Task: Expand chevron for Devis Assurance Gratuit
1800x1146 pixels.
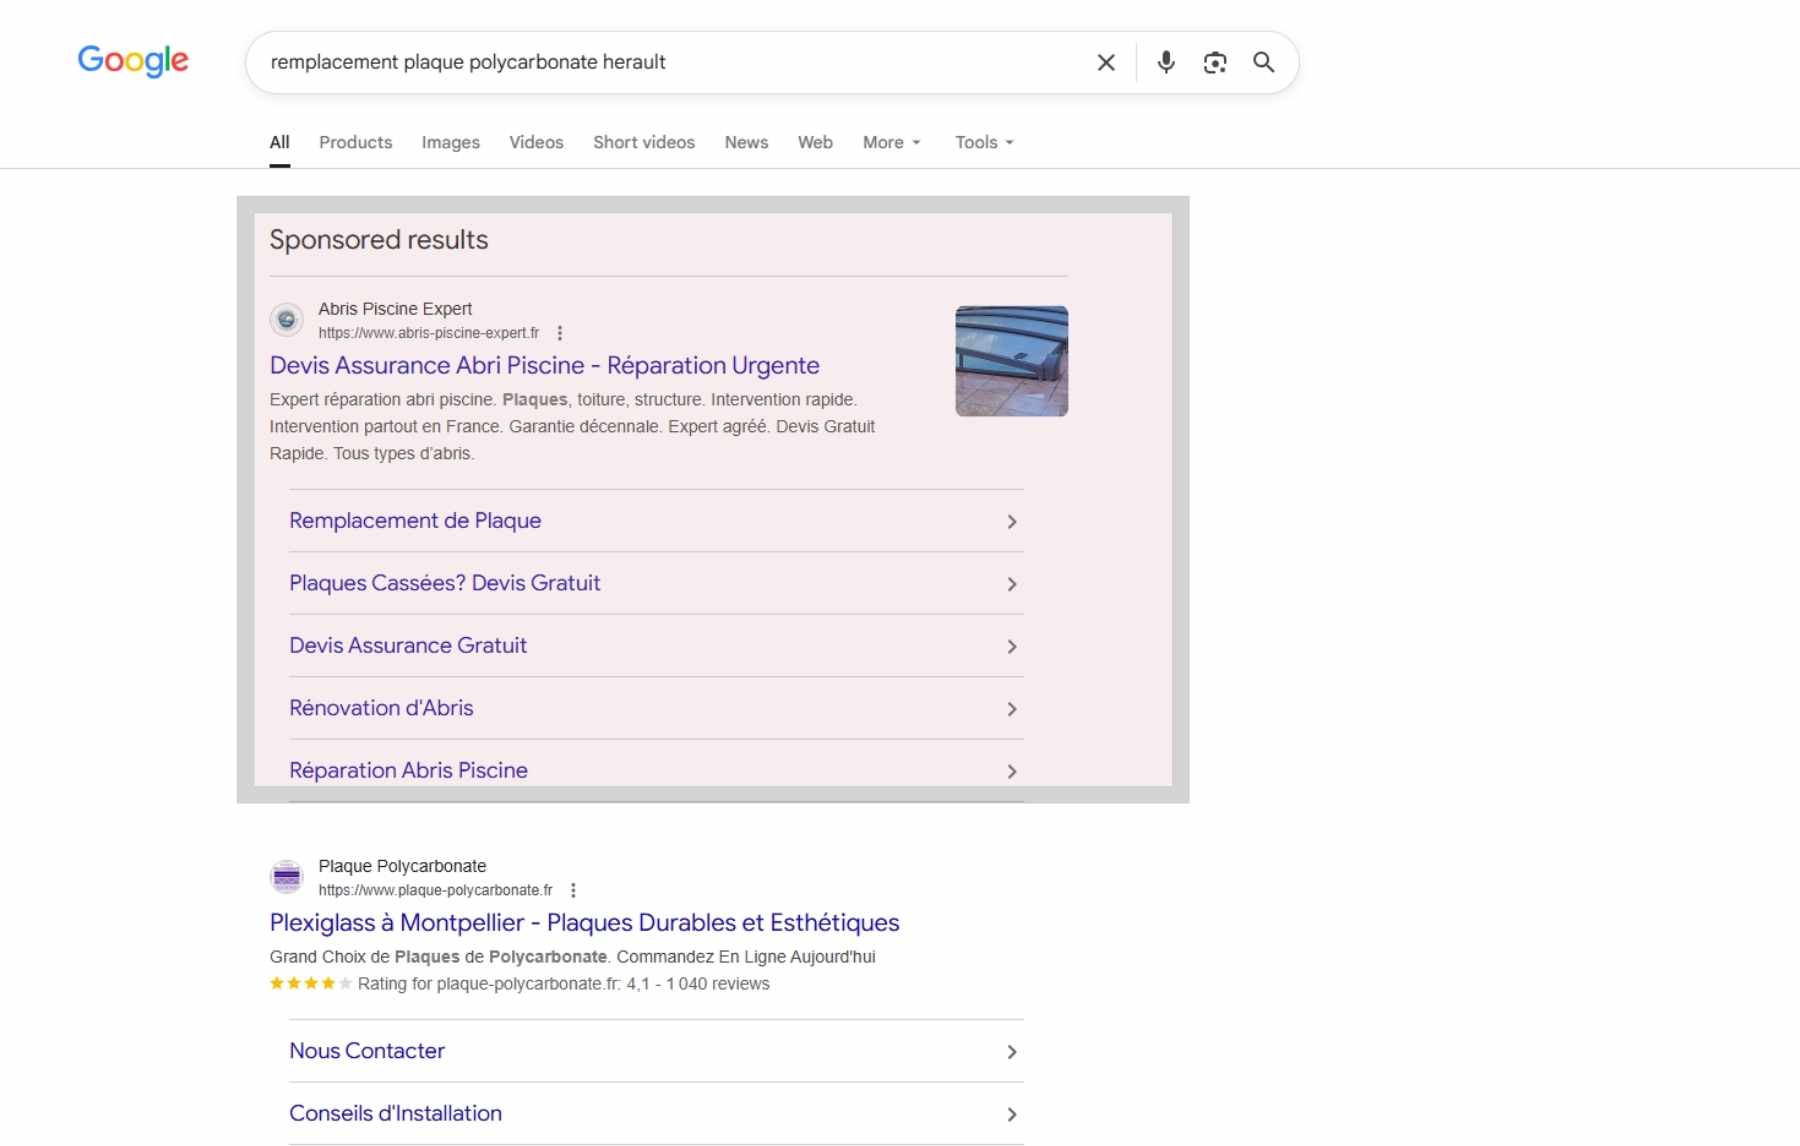Action: click(1012, 647)
